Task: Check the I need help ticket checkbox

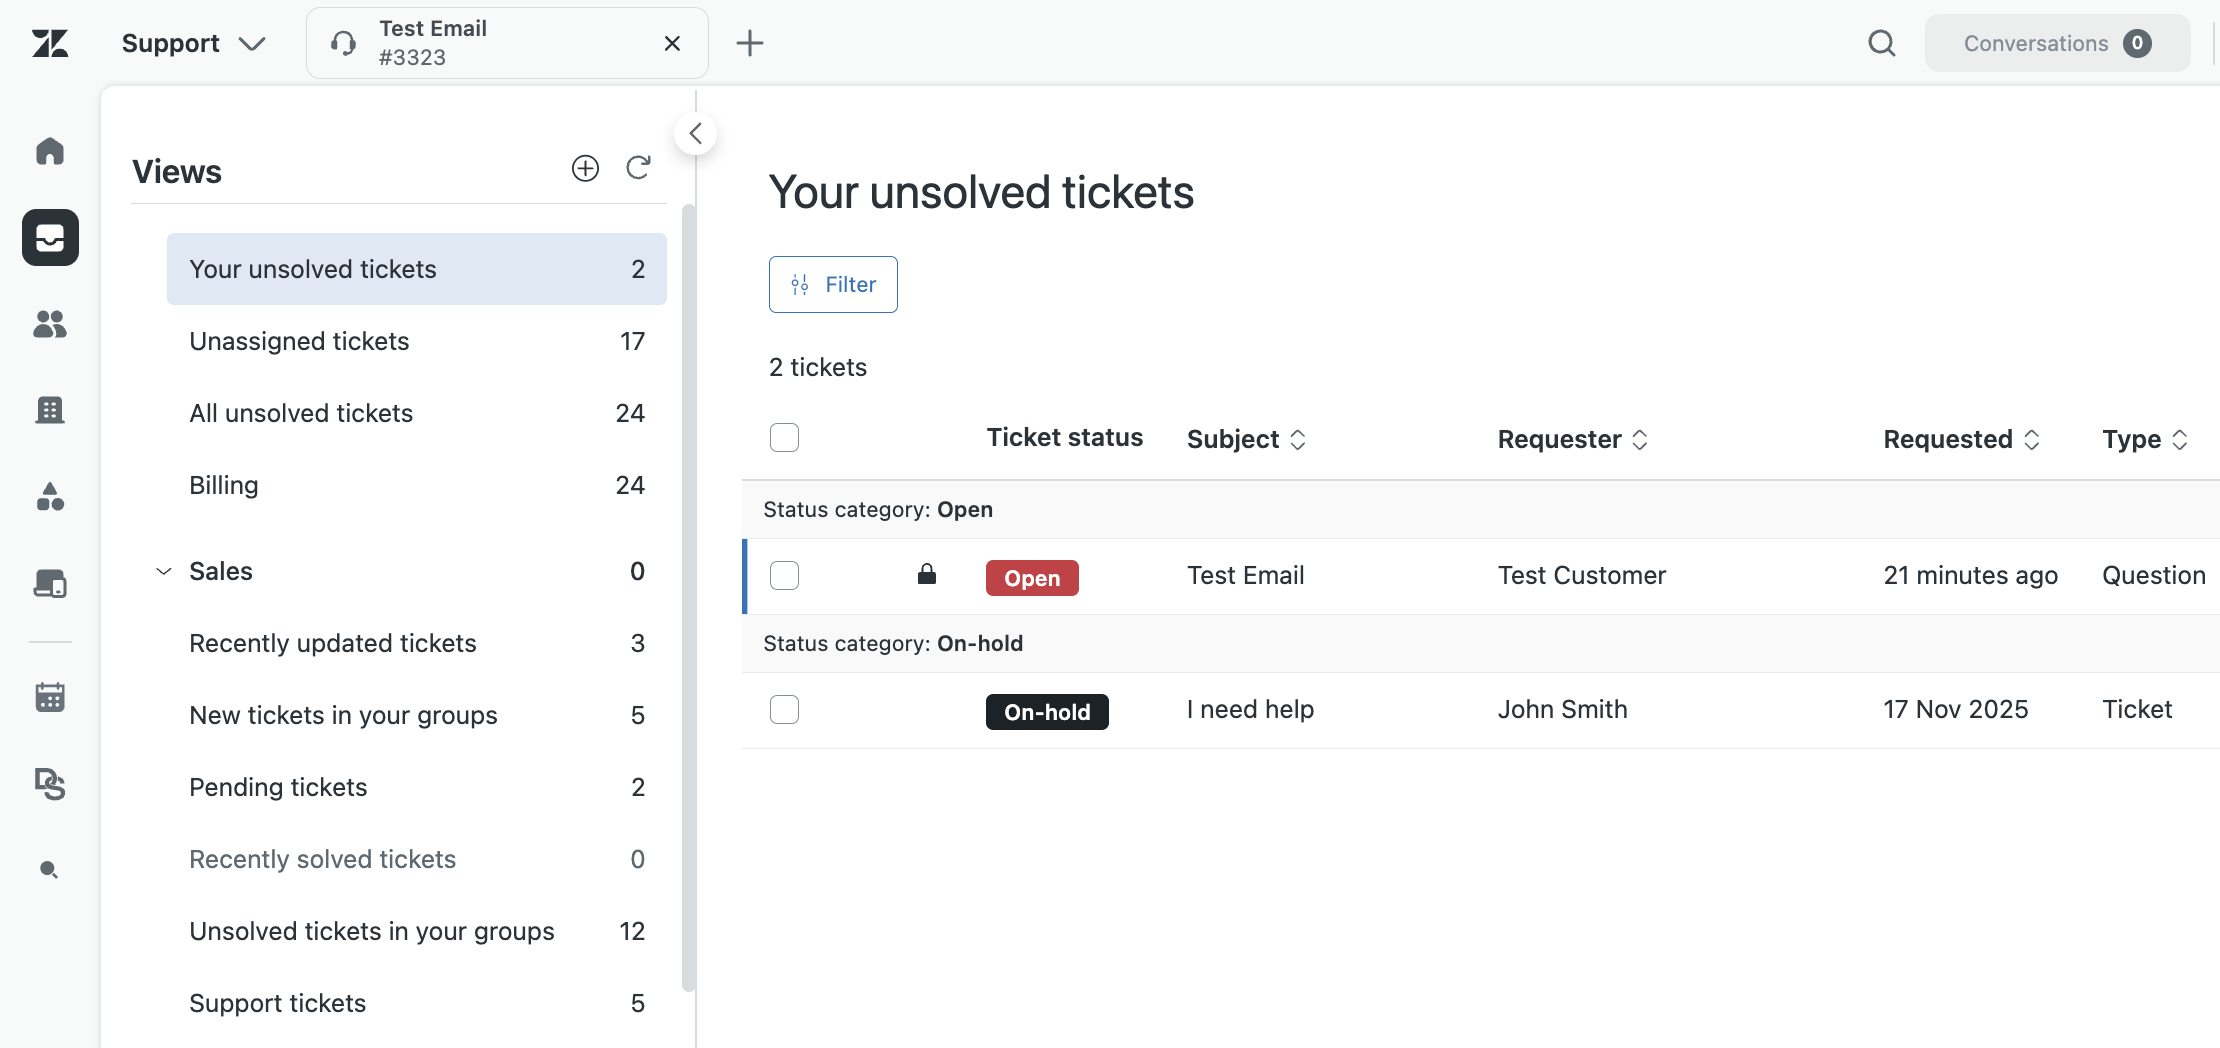Action: pos(784,709)
